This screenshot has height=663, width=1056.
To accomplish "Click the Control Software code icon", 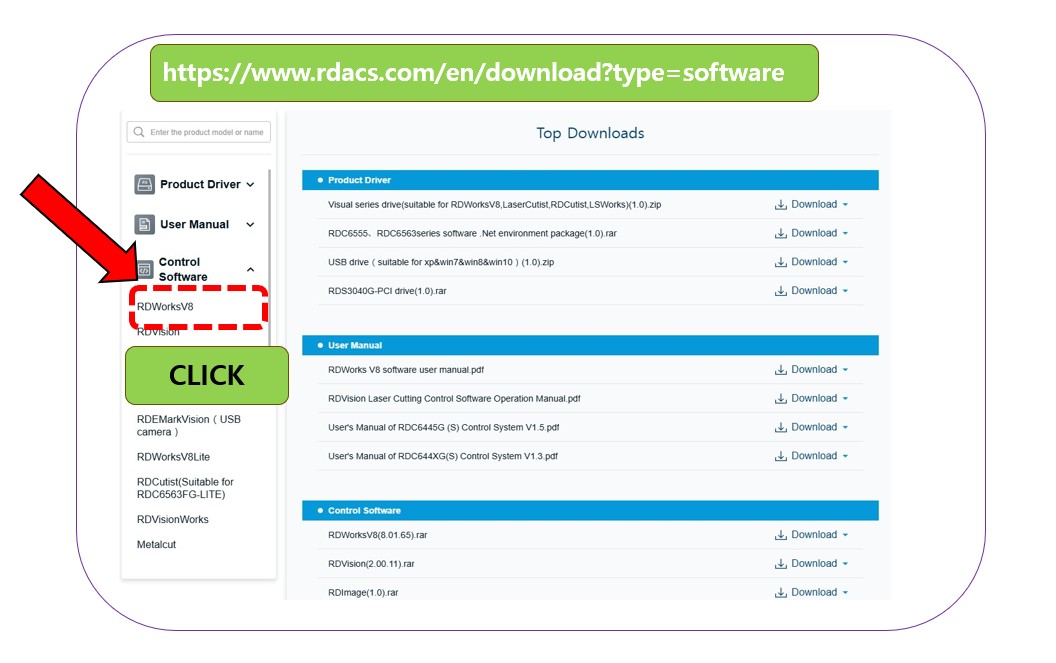I will pos(144,270).
